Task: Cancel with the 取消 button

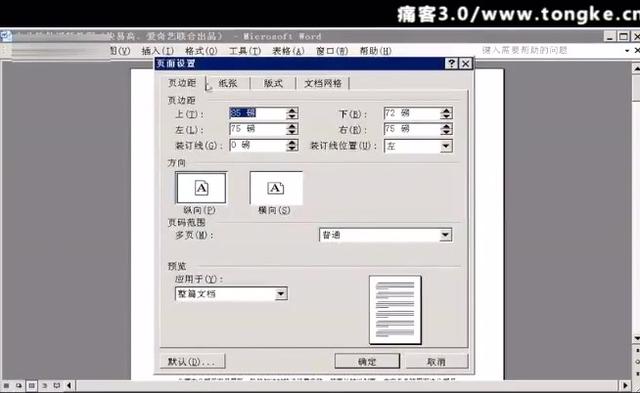Action: tap(436, 362)
